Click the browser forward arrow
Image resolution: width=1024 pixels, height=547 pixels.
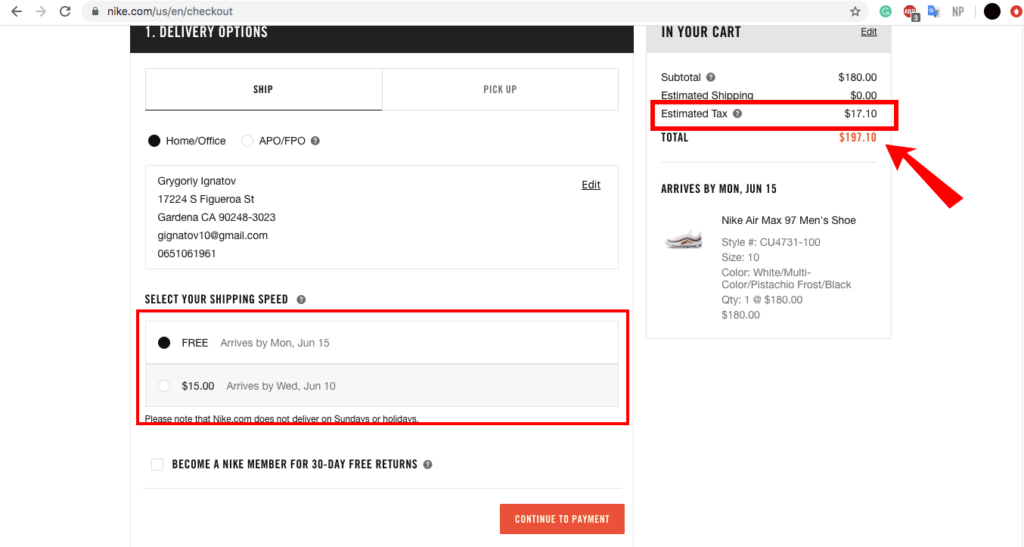[x=40, y=11]
